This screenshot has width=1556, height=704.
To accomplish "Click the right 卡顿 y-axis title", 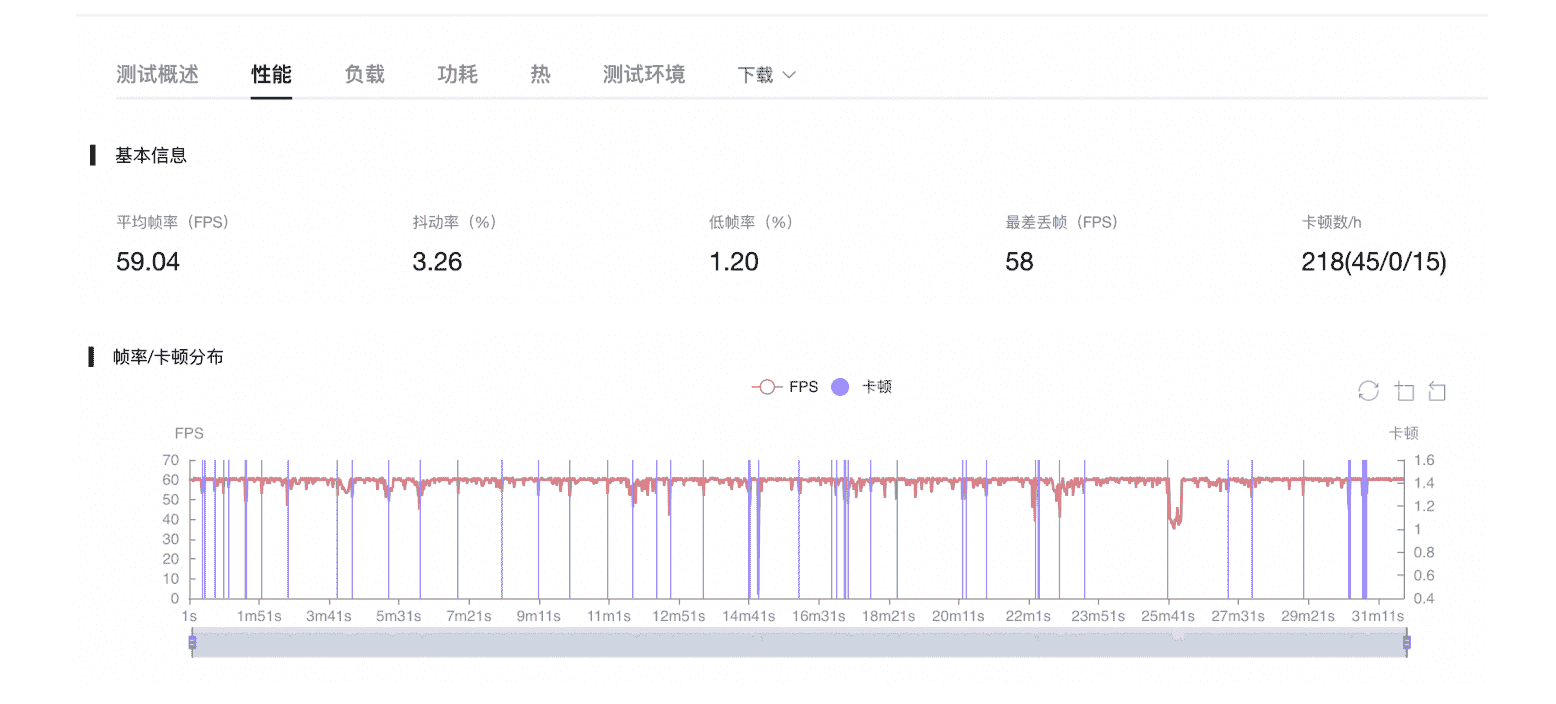I will (1403, 433).
